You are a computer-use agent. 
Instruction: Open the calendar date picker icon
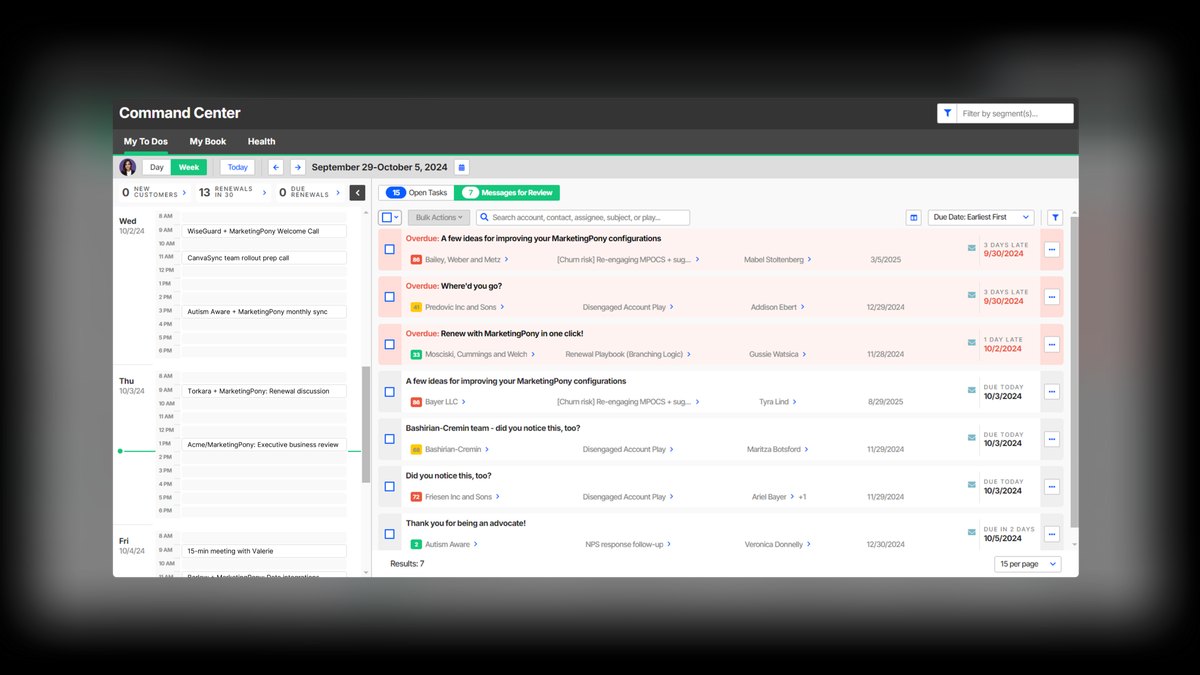461,167
